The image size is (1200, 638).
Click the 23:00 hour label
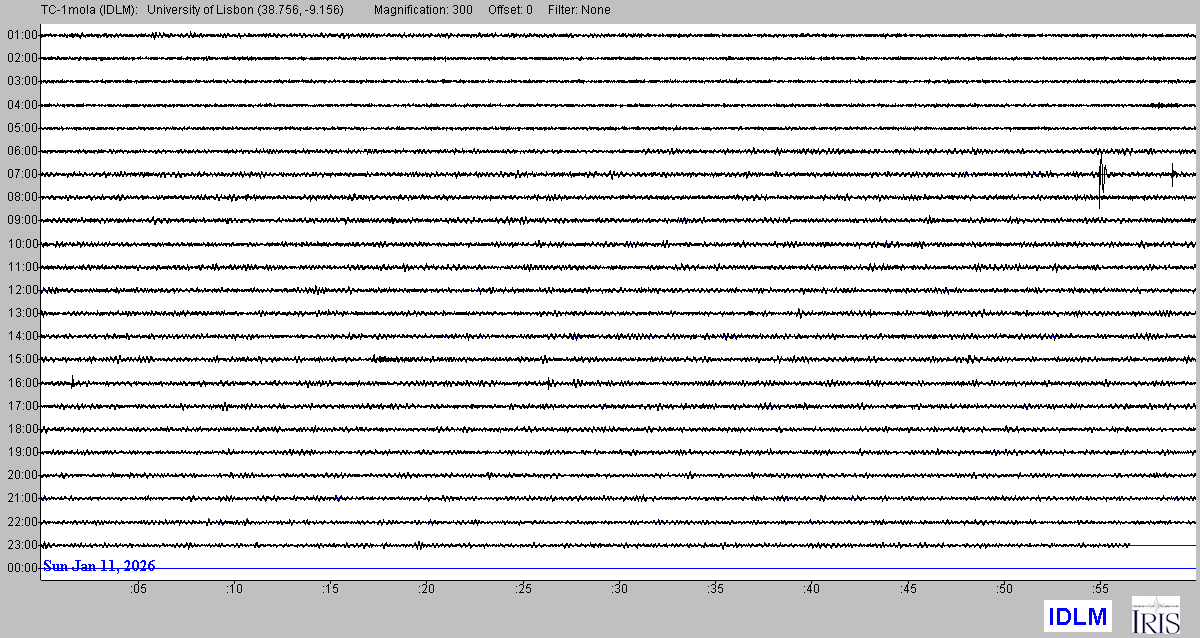tap(22, 545)
